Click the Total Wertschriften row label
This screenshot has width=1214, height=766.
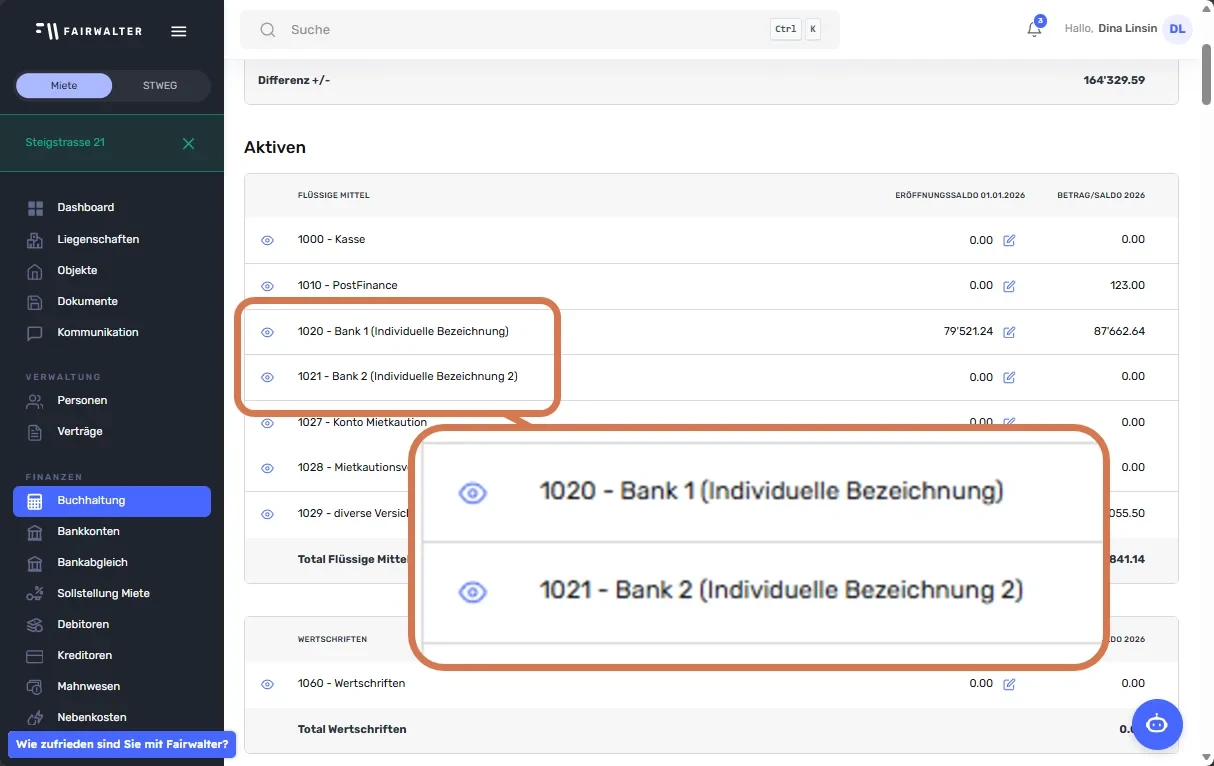point(352,730)
